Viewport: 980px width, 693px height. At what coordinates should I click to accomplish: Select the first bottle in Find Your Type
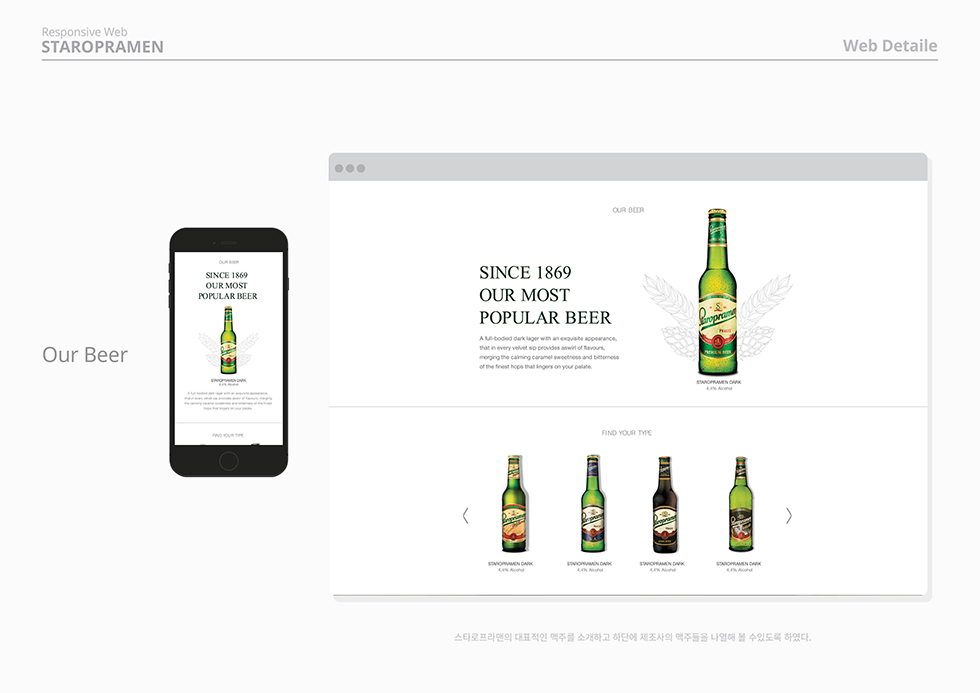click(511, 505)
